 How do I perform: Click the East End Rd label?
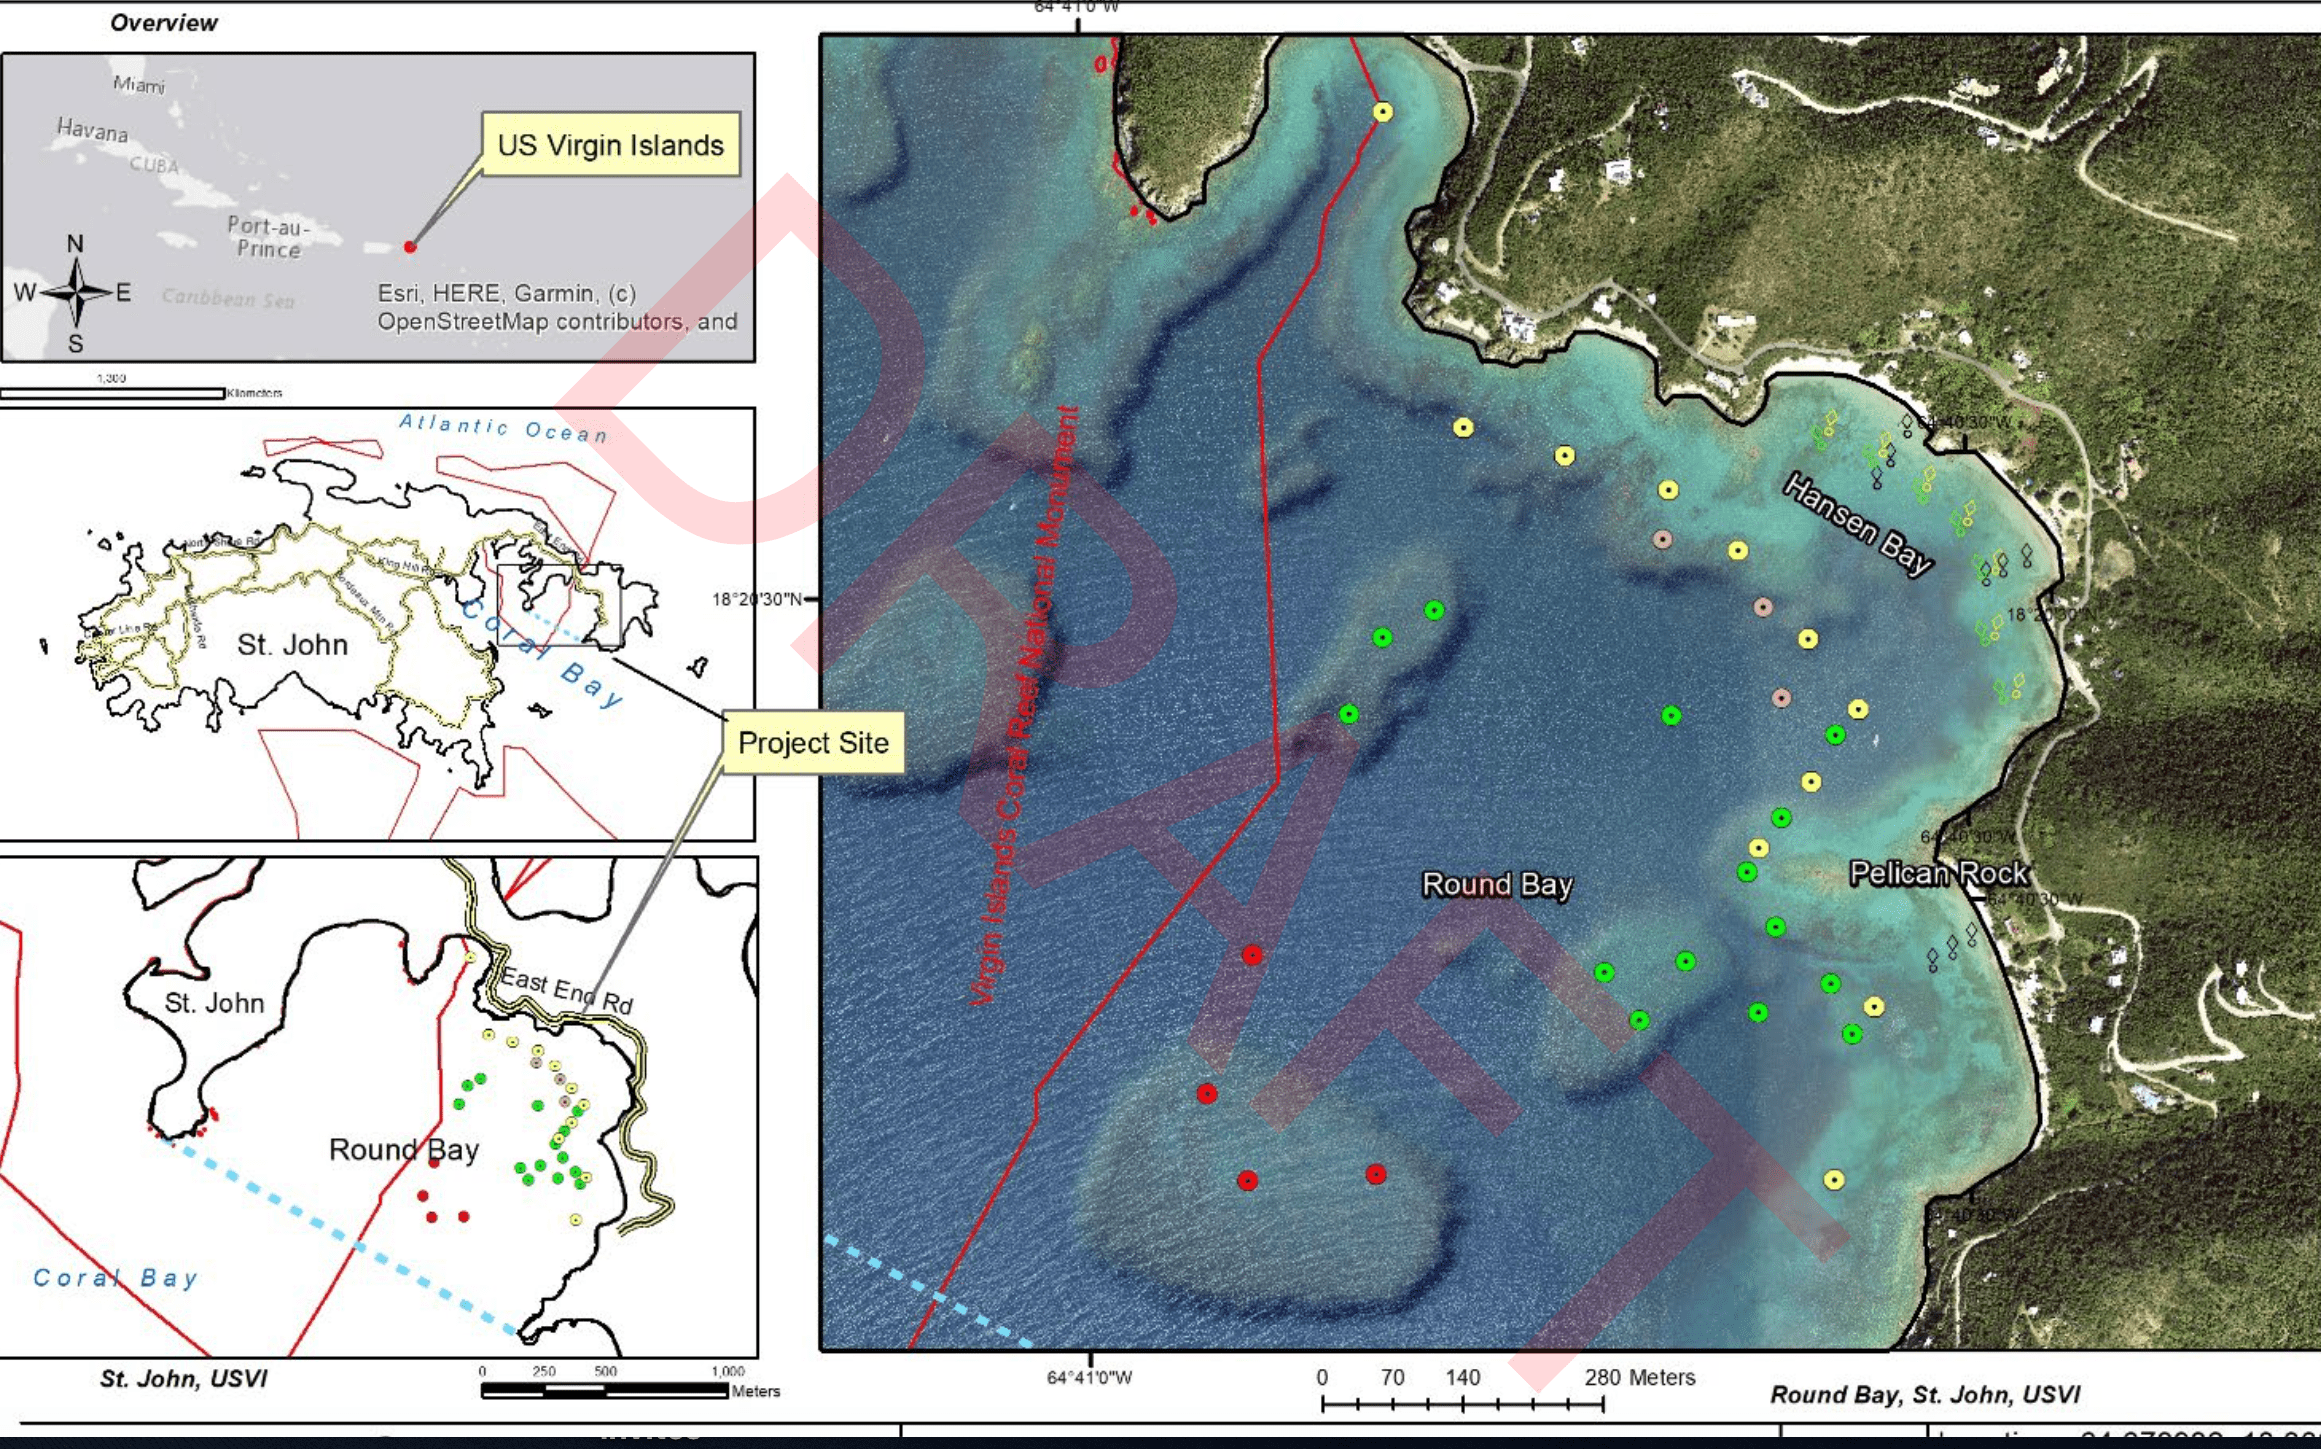tap(566, 990)
